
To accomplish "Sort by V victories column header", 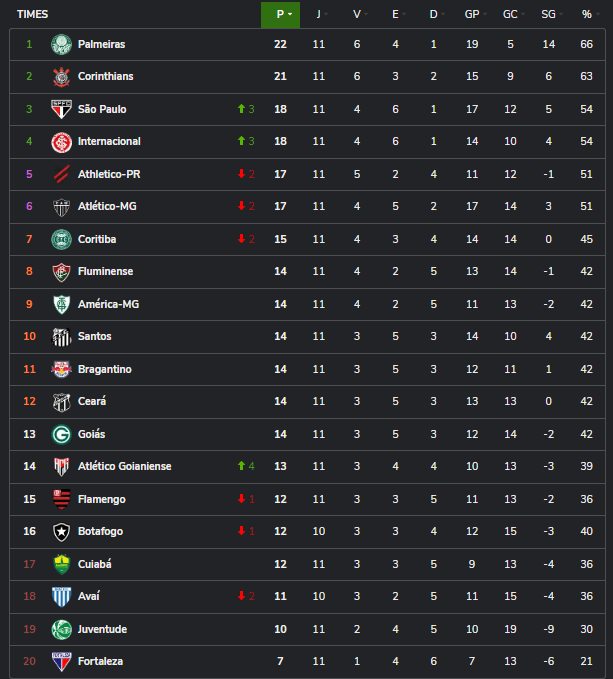I will point(357,14).
